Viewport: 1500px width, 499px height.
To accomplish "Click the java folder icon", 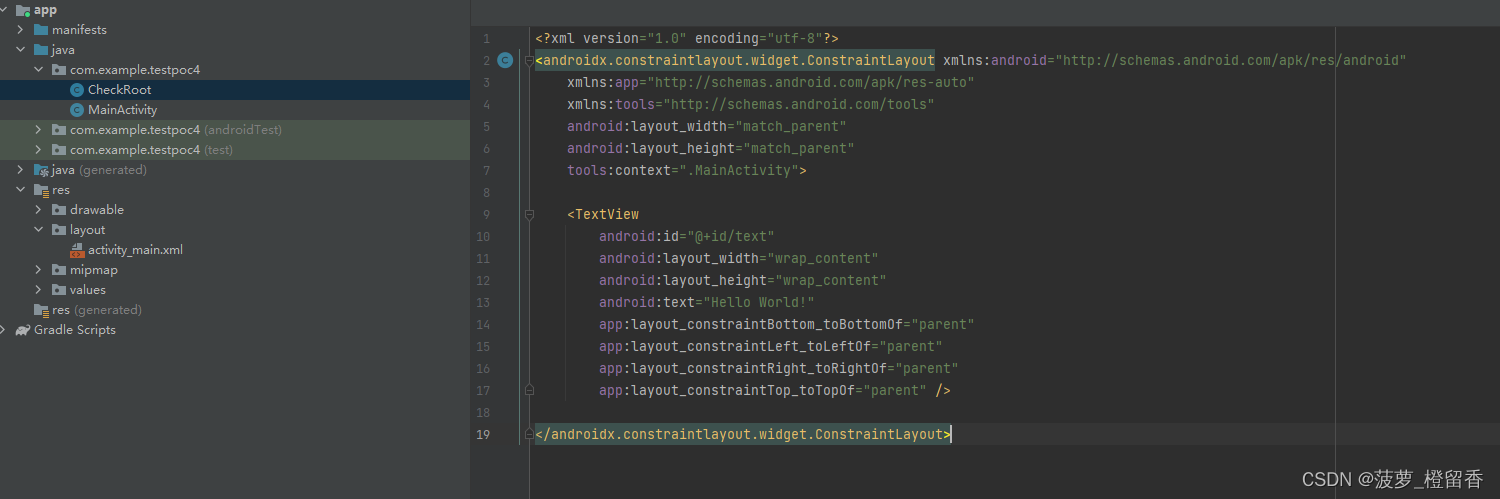I will 41,50.
